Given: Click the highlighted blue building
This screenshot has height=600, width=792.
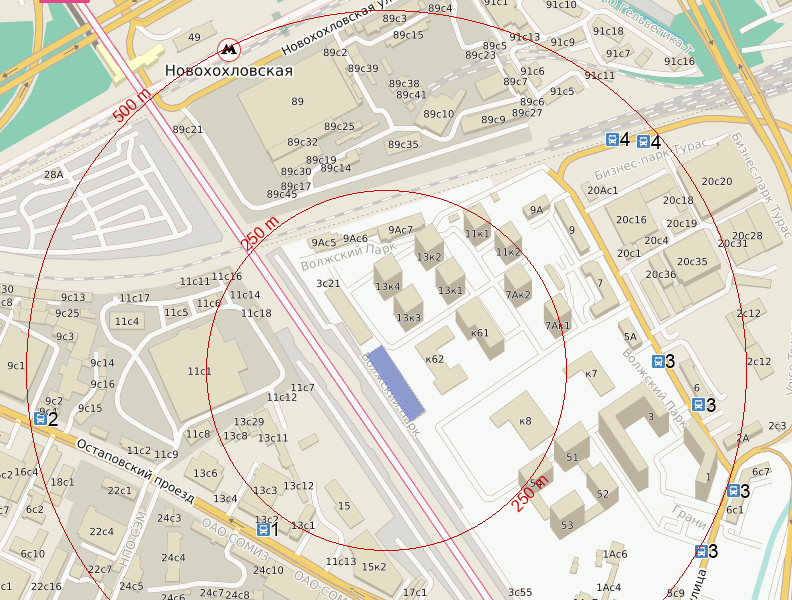Looking at the screenshot, I should pos(395,384).
